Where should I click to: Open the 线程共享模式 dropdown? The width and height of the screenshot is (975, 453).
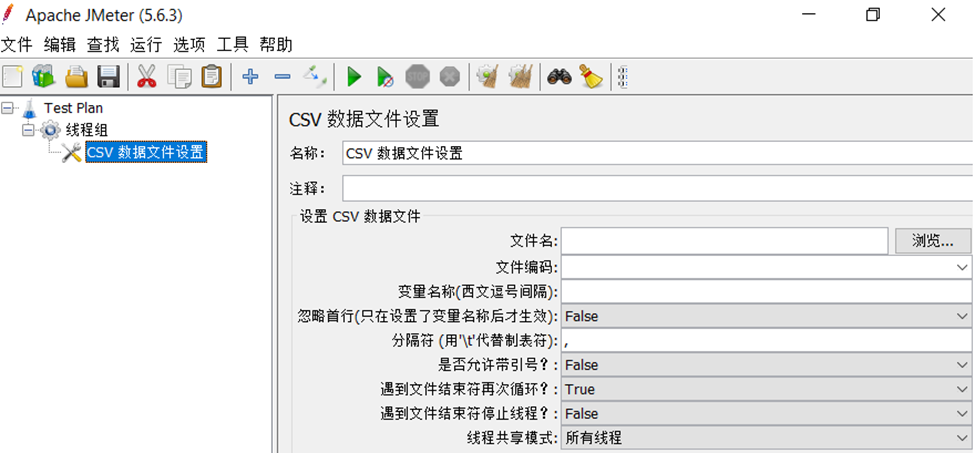click(961, 438)
